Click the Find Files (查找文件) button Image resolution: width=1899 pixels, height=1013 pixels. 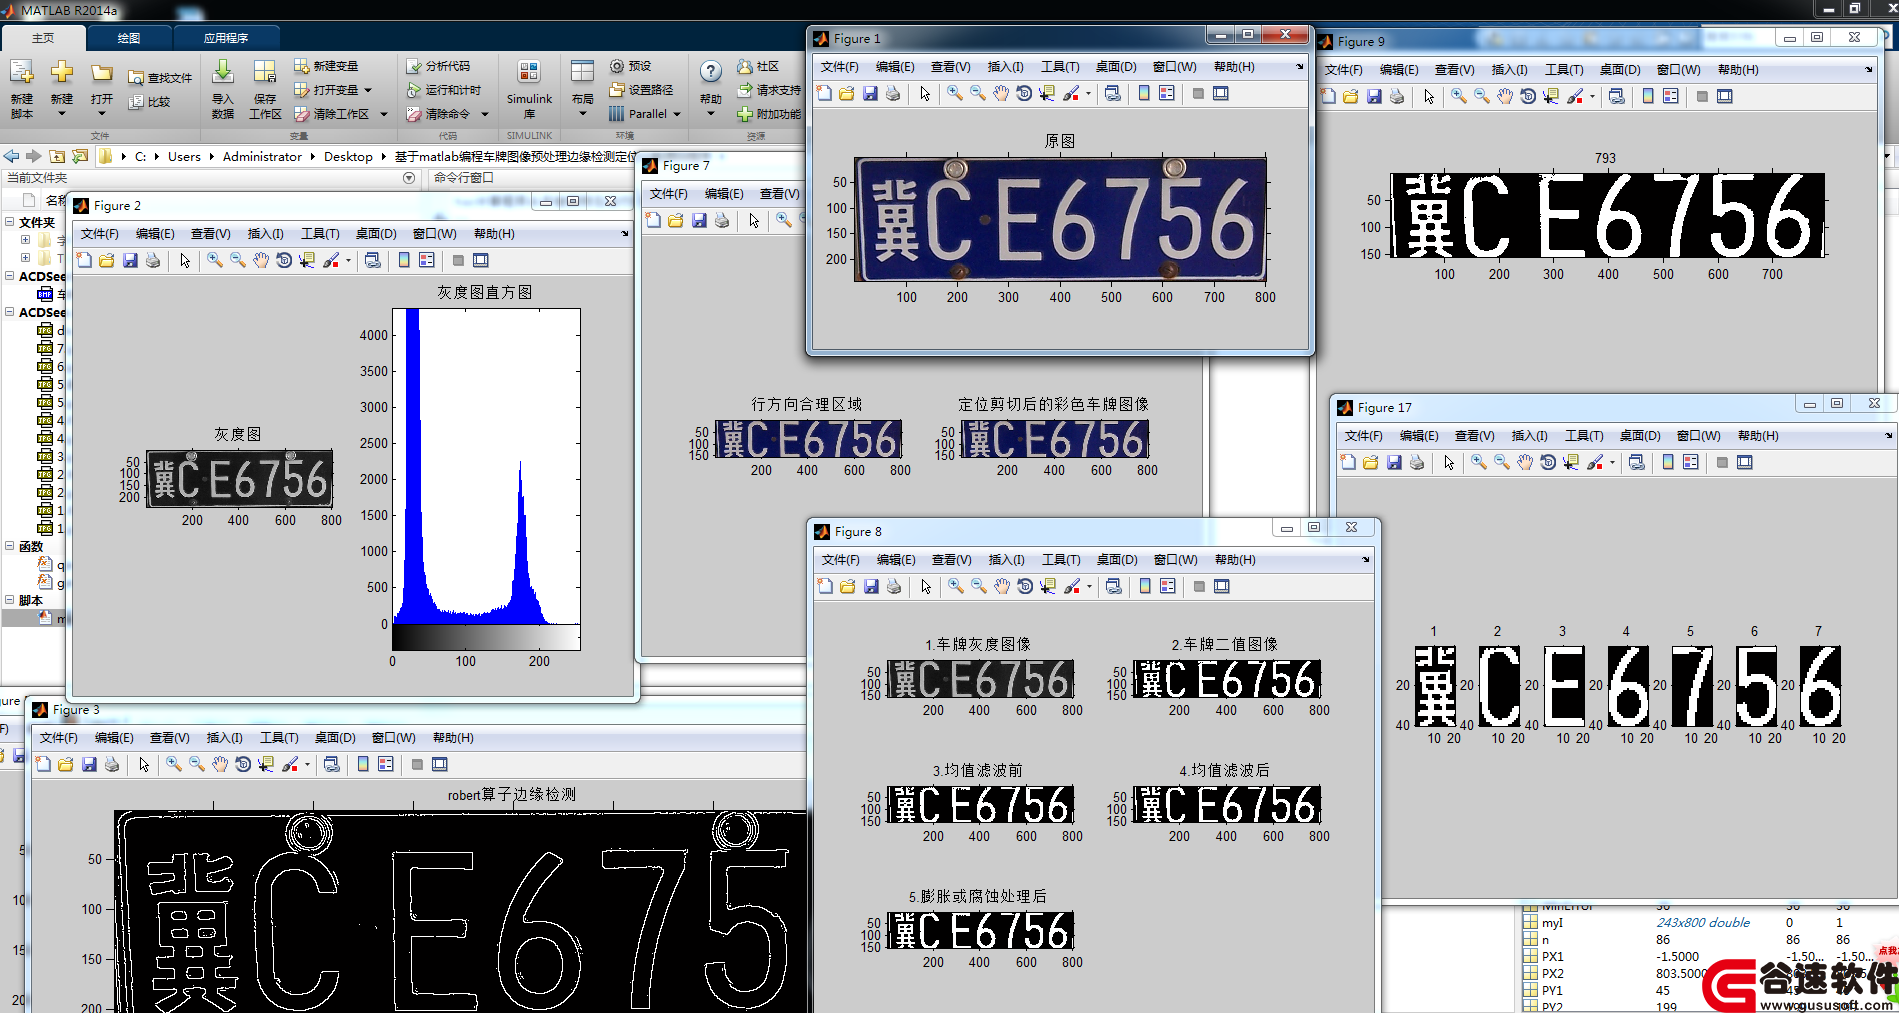click(x=160, y=77)
